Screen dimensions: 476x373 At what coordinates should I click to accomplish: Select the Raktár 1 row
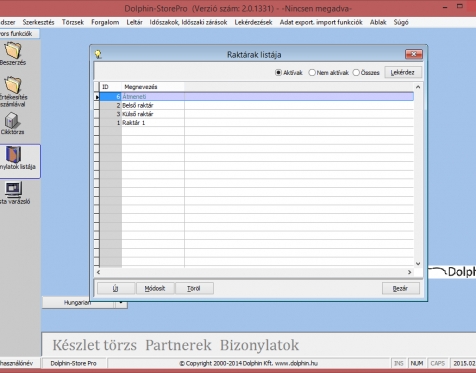(257, 123)
